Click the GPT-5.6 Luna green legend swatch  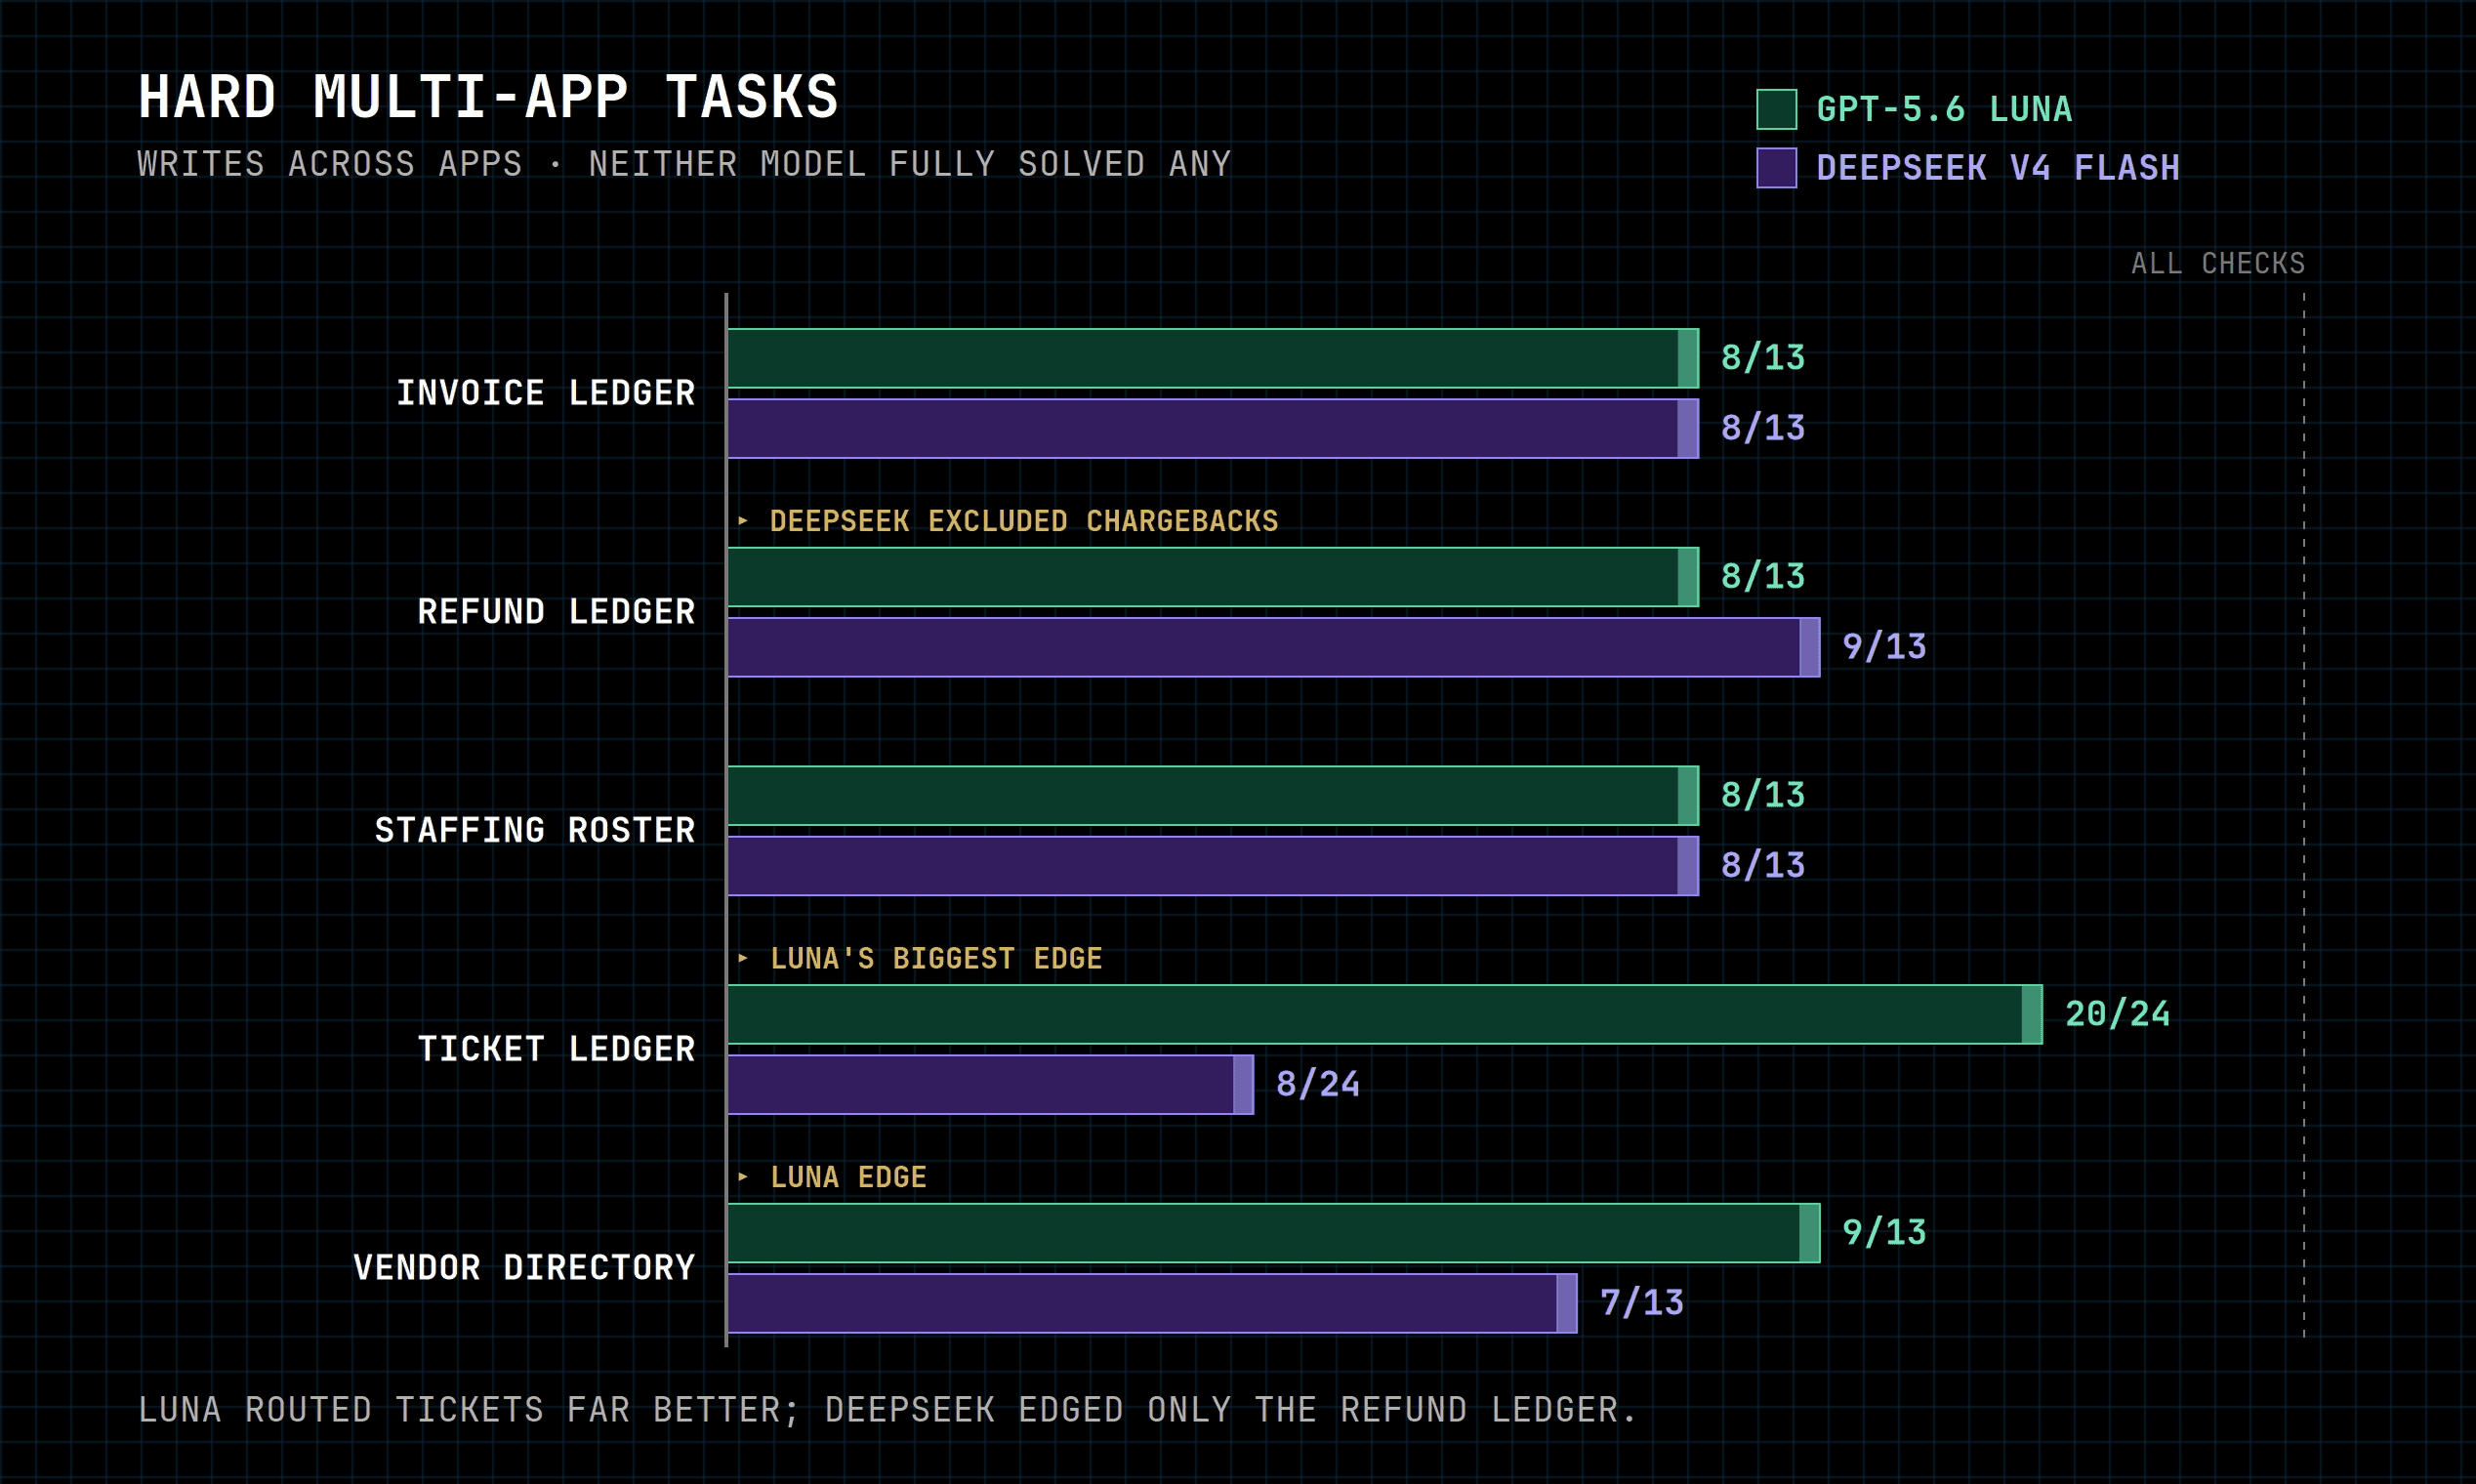[1776, 109]
